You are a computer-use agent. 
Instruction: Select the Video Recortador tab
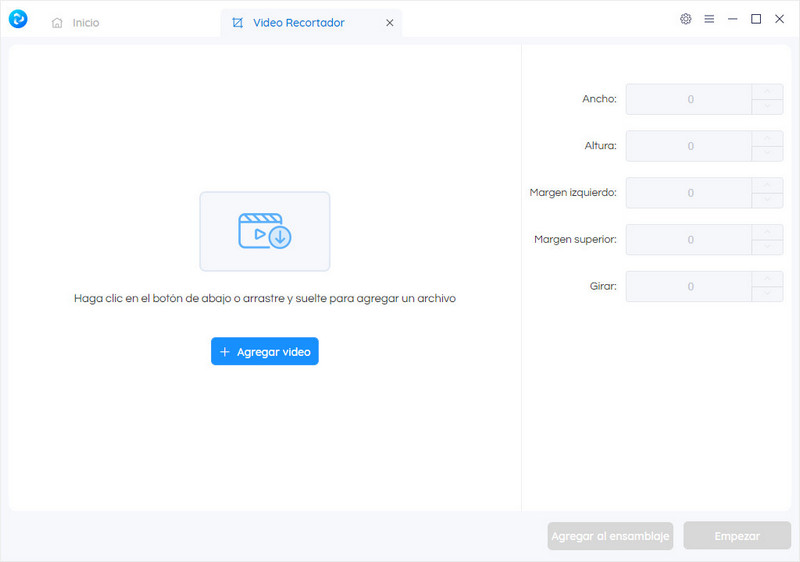coord(300,23)
